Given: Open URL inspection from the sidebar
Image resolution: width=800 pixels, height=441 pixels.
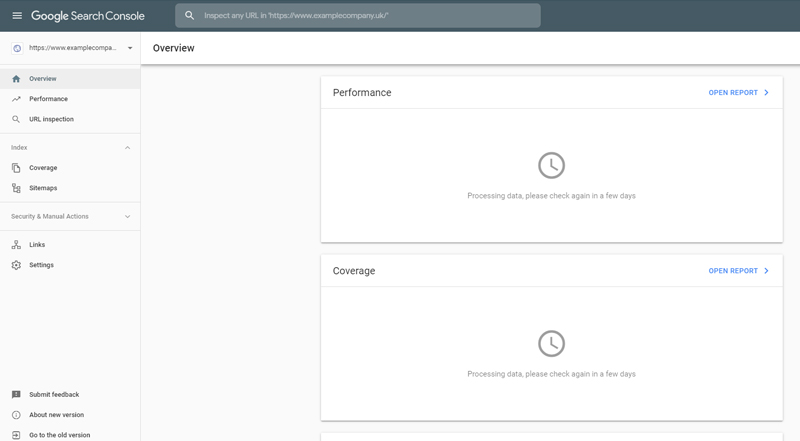Looking at the screenshot, I should 70,119.
